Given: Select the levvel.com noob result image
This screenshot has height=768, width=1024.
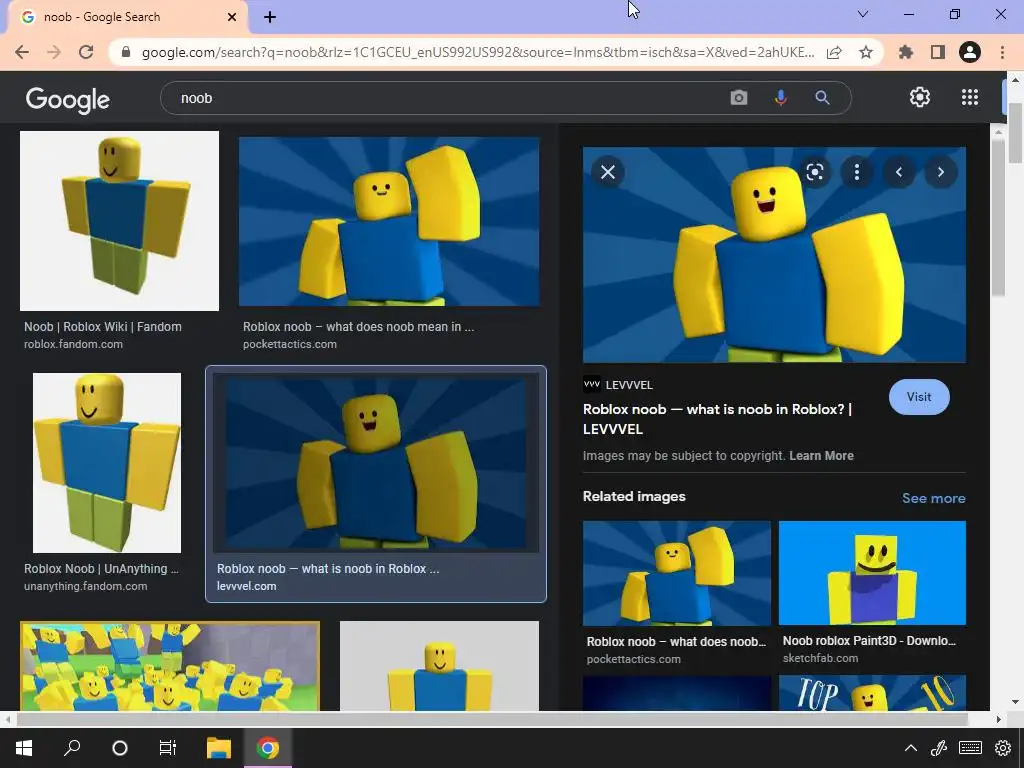Looking at the screenshot, I should [376, 463].
